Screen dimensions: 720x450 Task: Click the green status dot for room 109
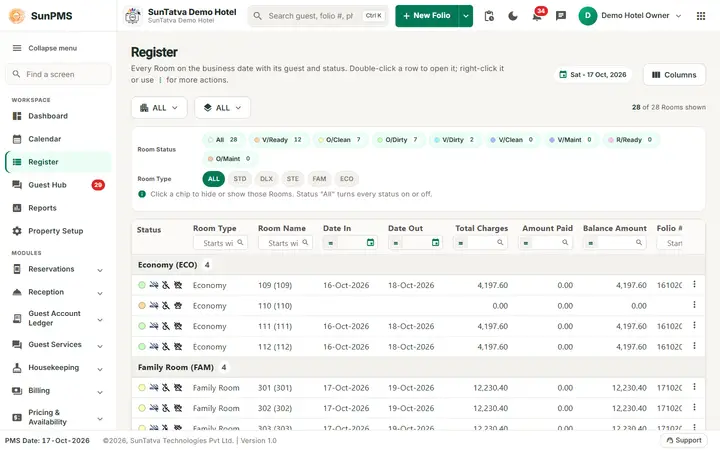tap(142, 285)
